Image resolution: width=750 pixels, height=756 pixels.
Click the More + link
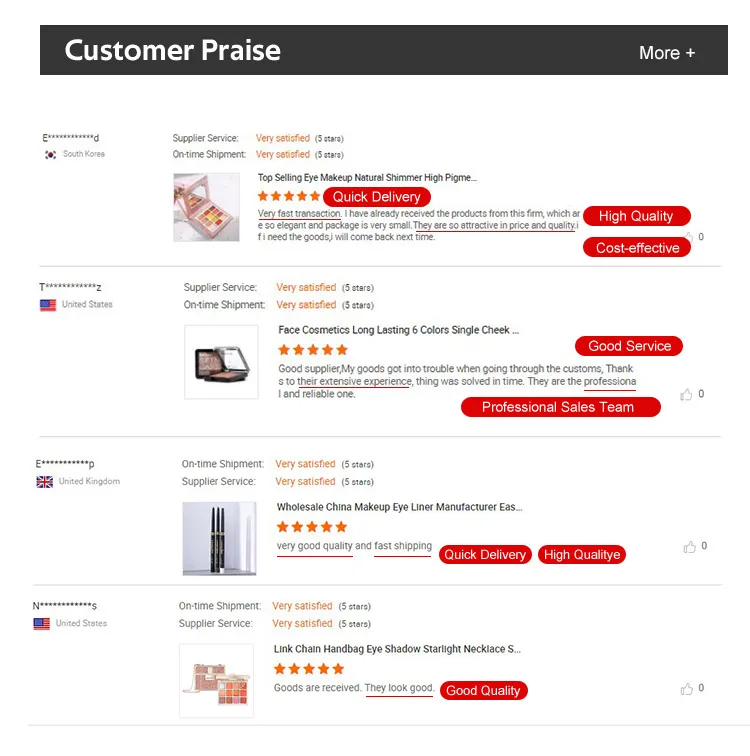pos(667,53)
